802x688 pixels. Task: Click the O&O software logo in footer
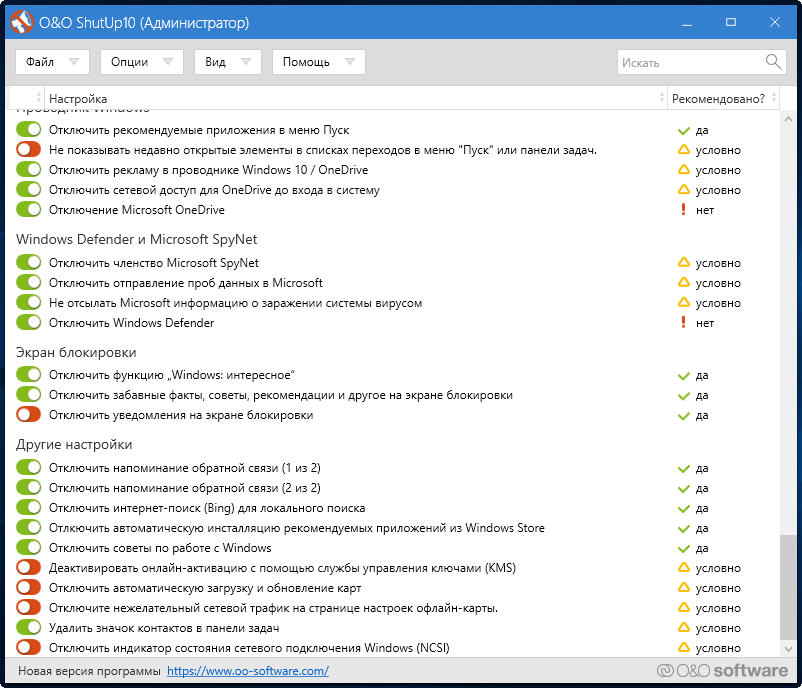coord(722,671)
